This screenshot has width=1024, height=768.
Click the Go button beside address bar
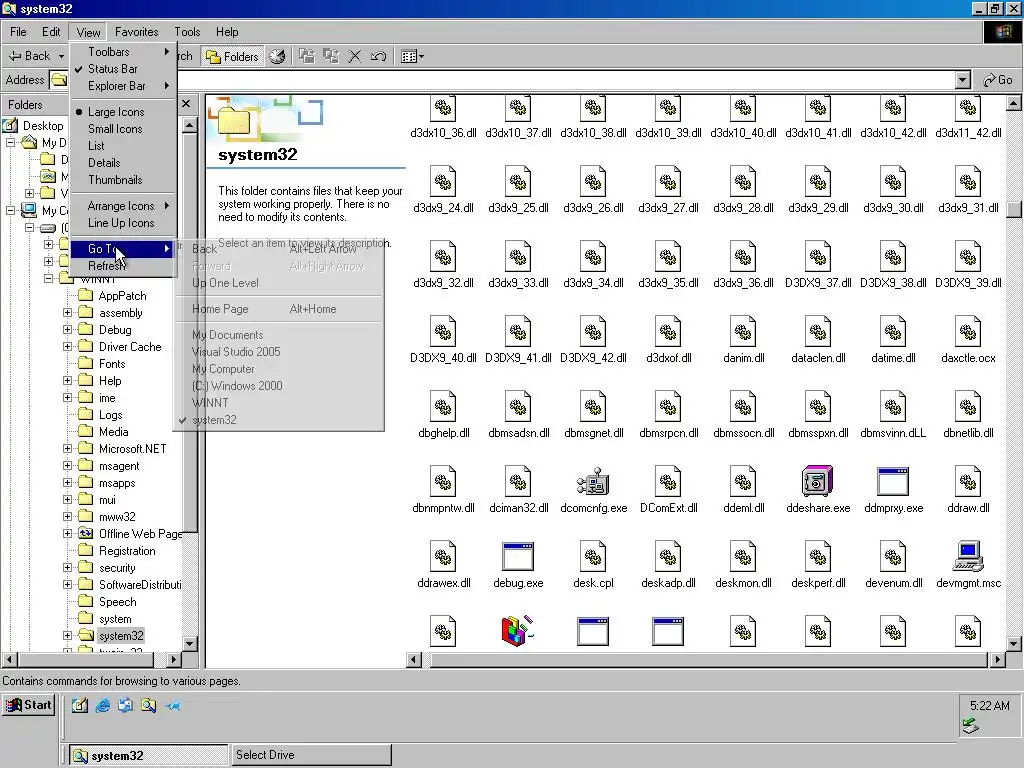[x=998, y=80]
